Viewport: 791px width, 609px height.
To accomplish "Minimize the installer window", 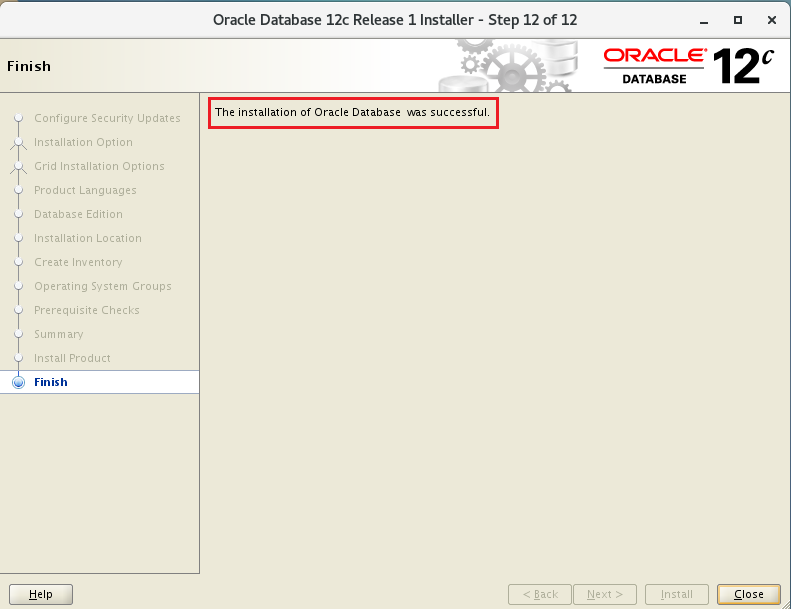I will [704, 21].
